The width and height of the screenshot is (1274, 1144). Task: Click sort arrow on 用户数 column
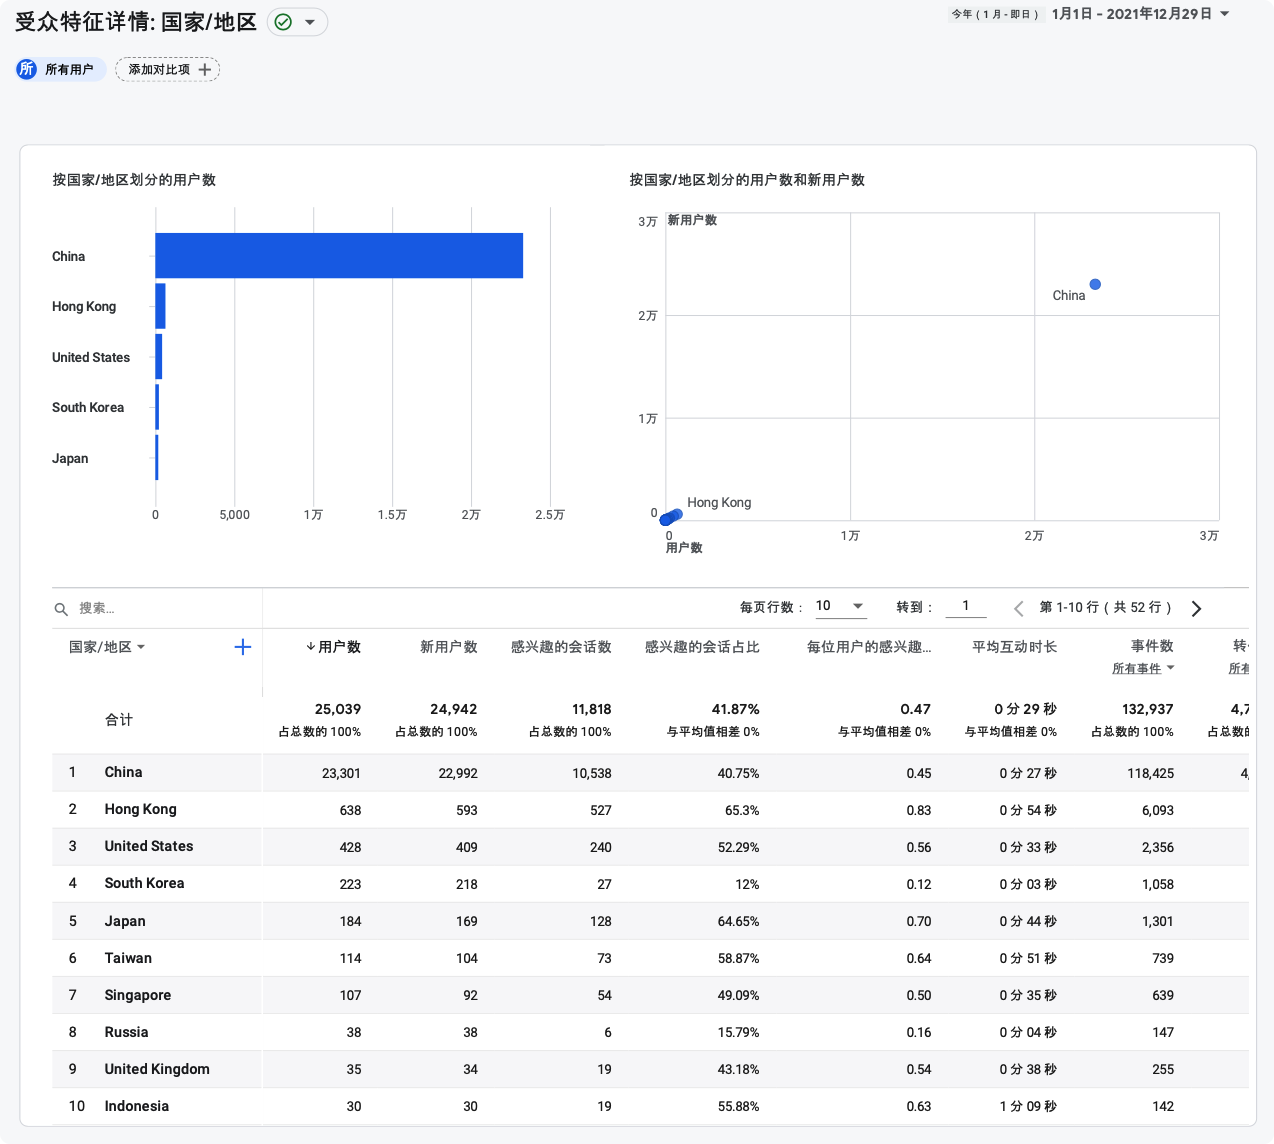(x=311, y=647)
